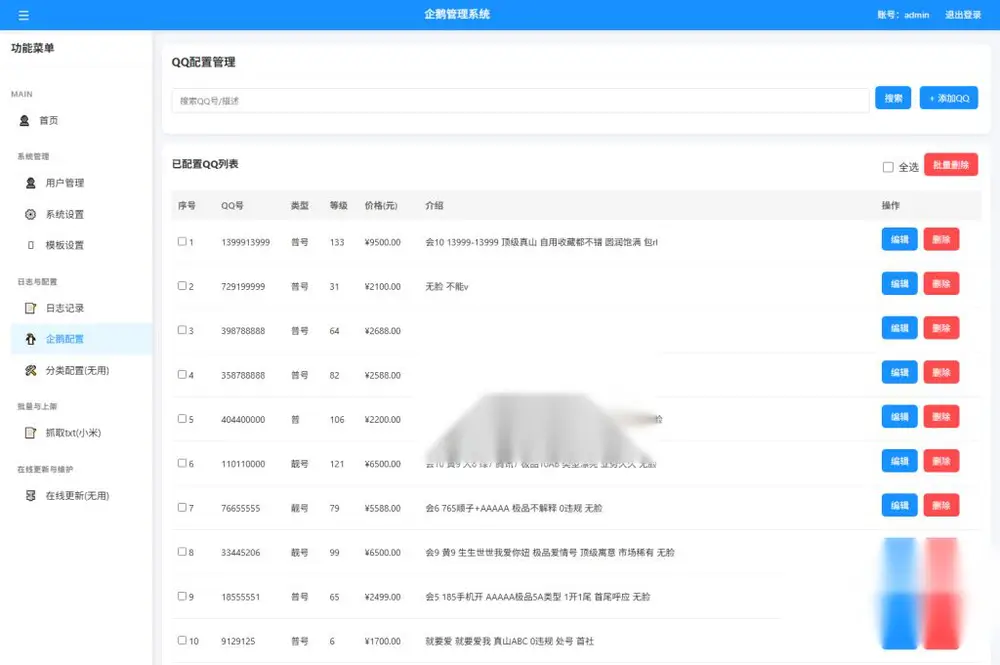Focus the 搜索QQ号/描述 search field

coord(520,101)
